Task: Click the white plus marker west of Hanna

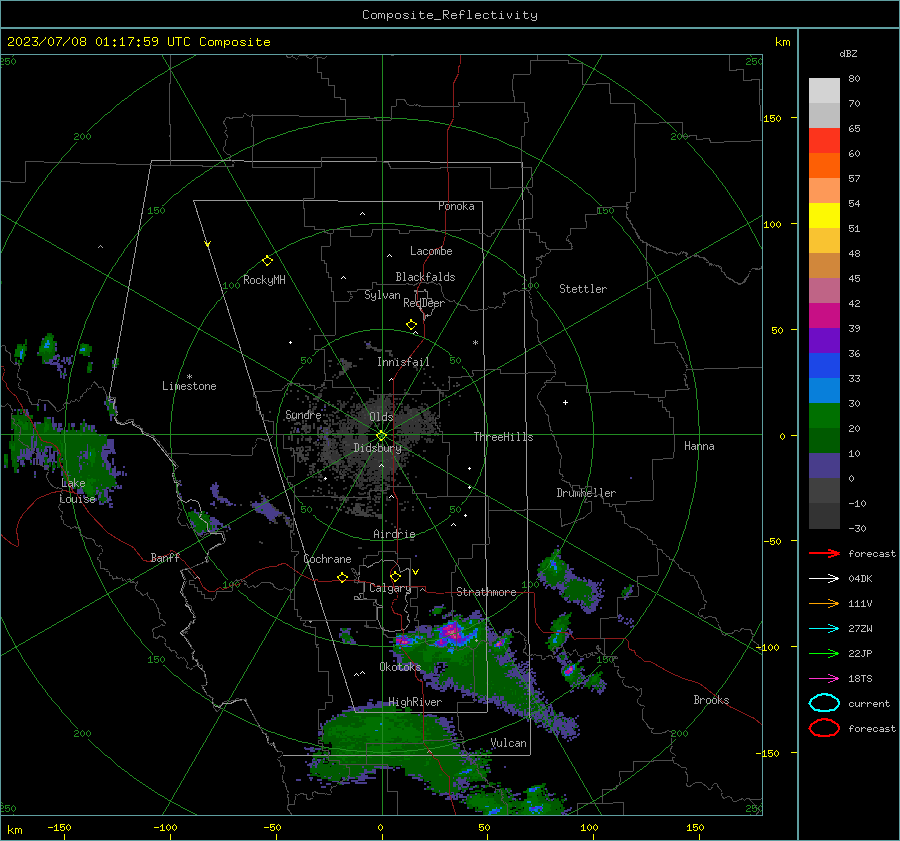Action: [x=565, y=402]
